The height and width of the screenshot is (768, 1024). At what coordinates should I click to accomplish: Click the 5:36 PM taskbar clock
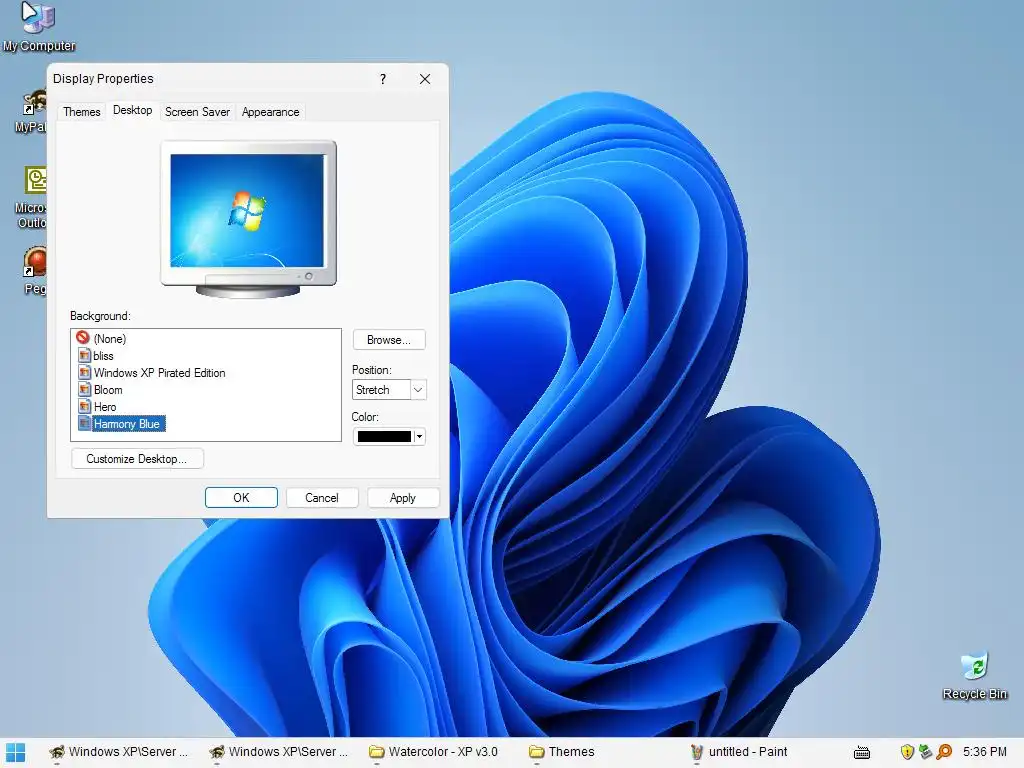(x=984, y=752)
